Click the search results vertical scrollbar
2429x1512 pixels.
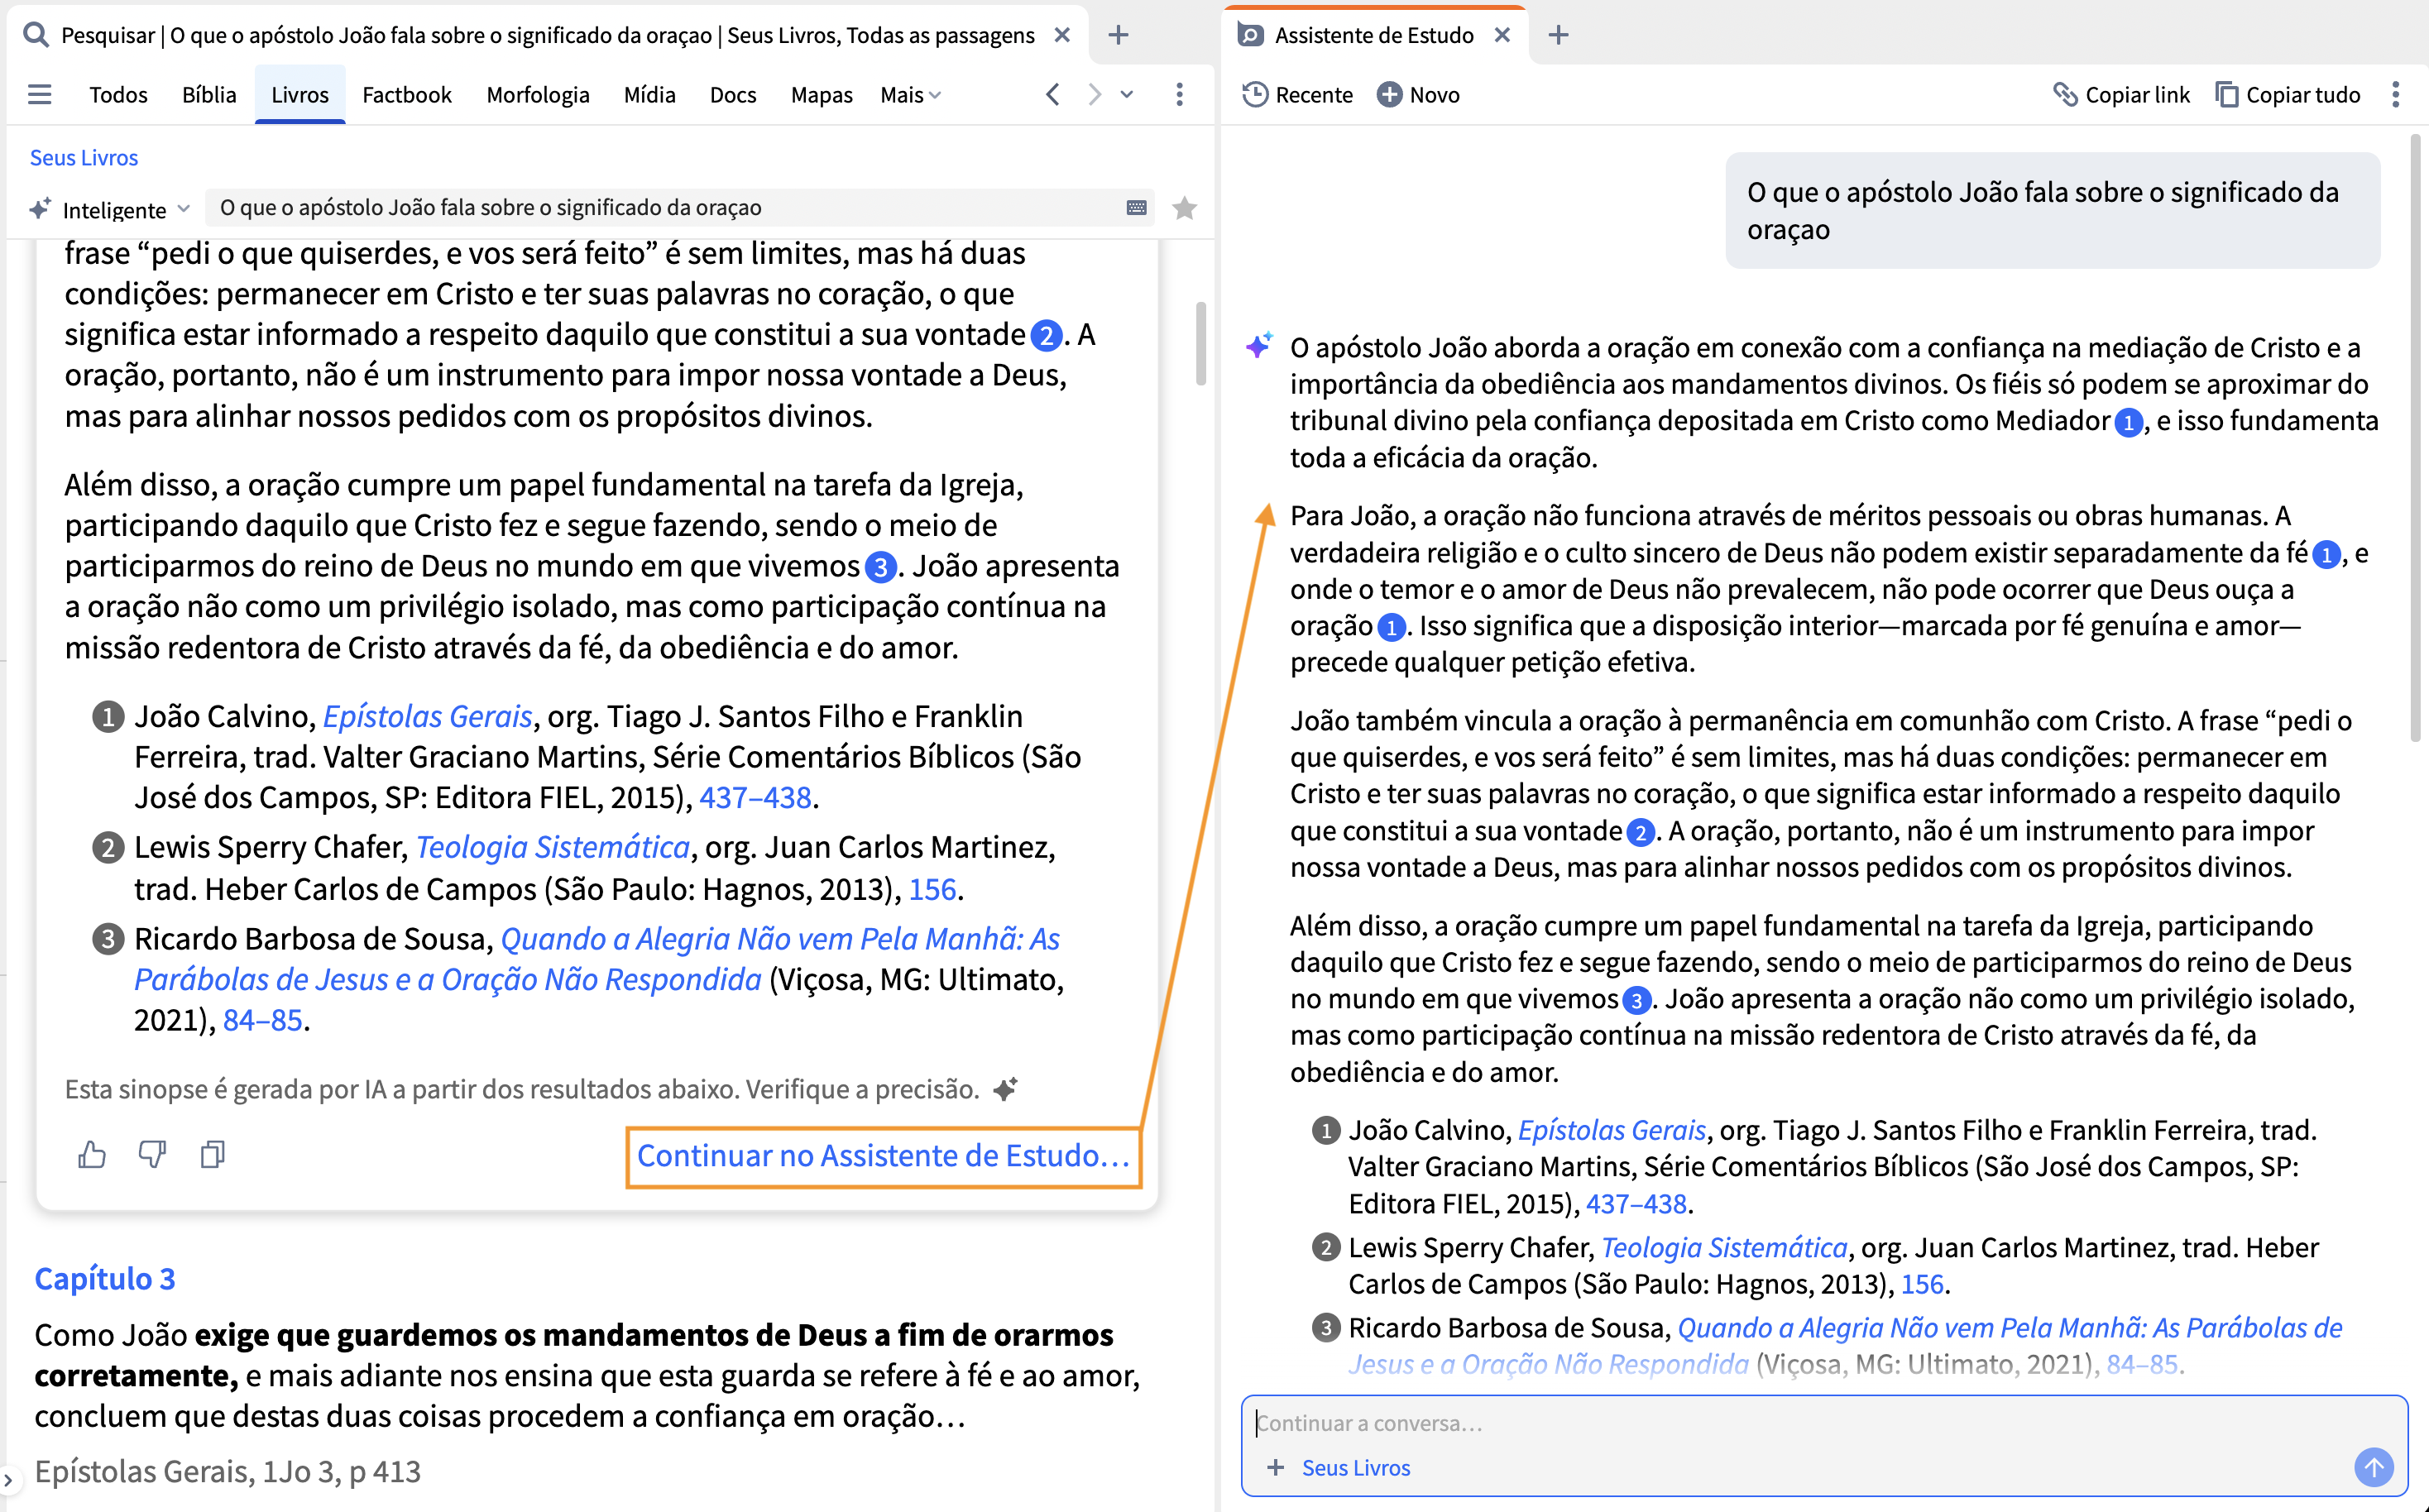point(1200,343)
